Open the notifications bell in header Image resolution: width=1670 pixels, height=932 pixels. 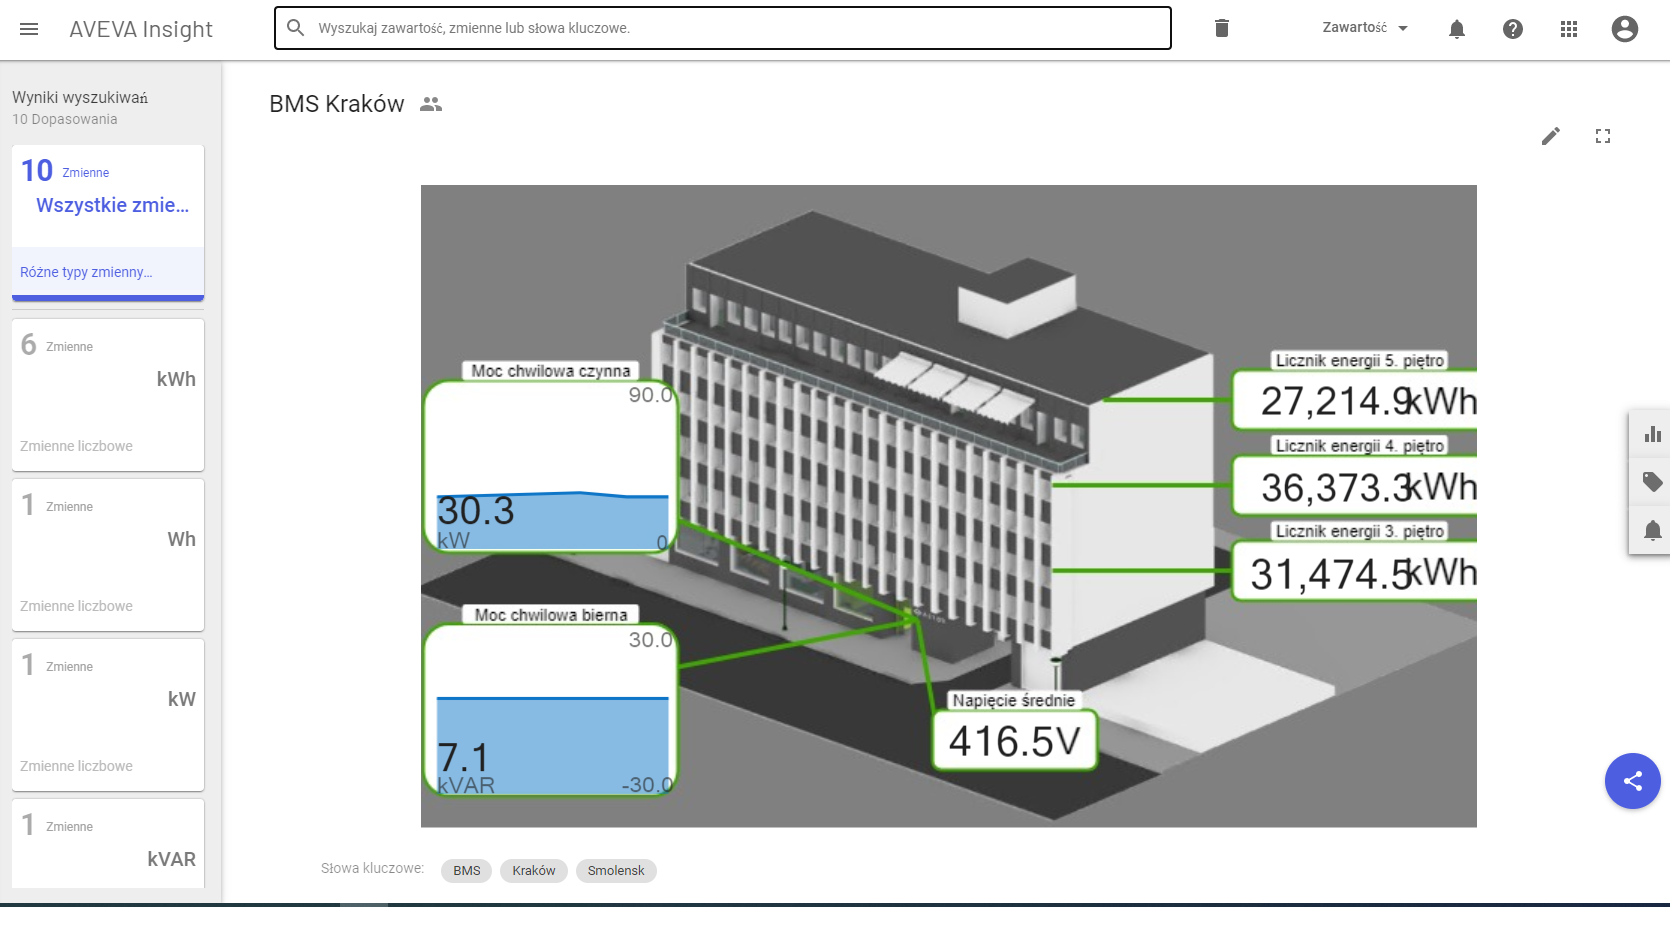[x=1457, y=29]
